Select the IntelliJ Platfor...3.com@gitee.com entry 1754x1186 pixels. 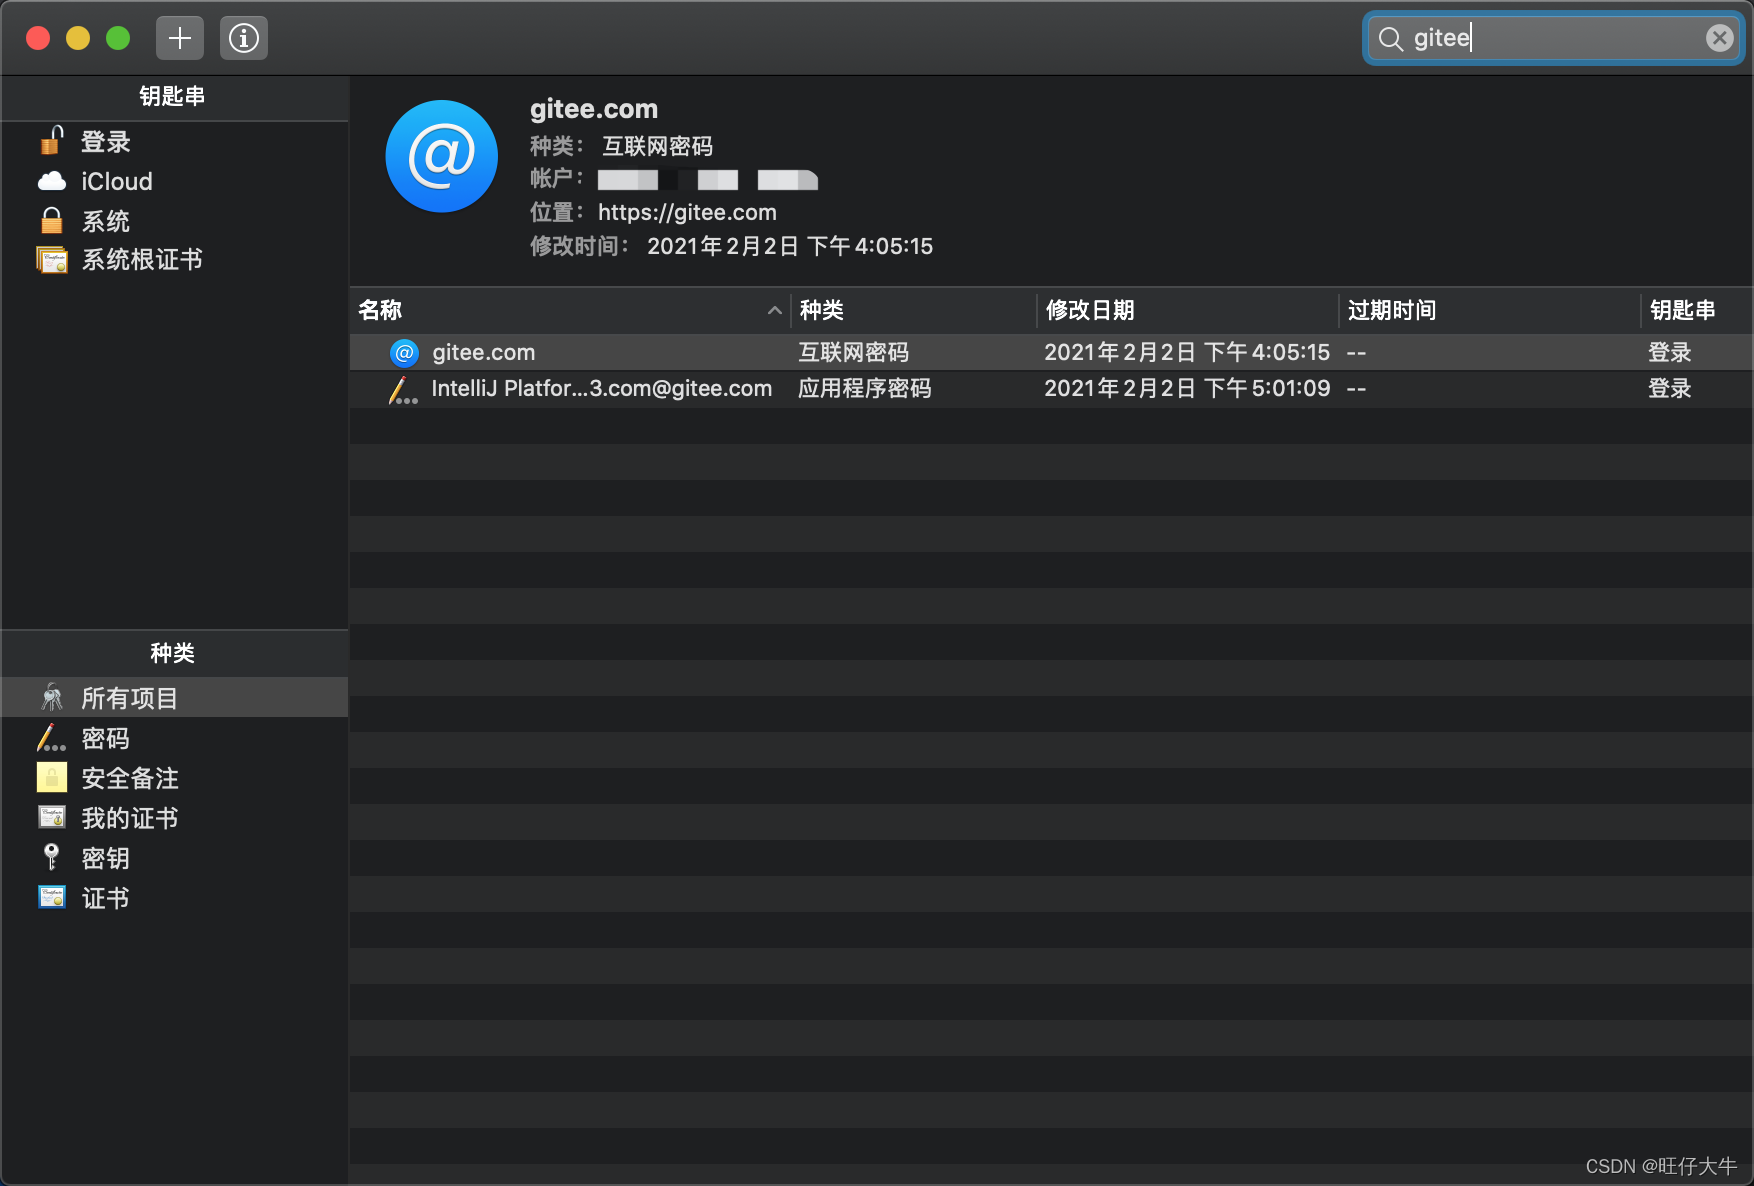tap(601, 388)
